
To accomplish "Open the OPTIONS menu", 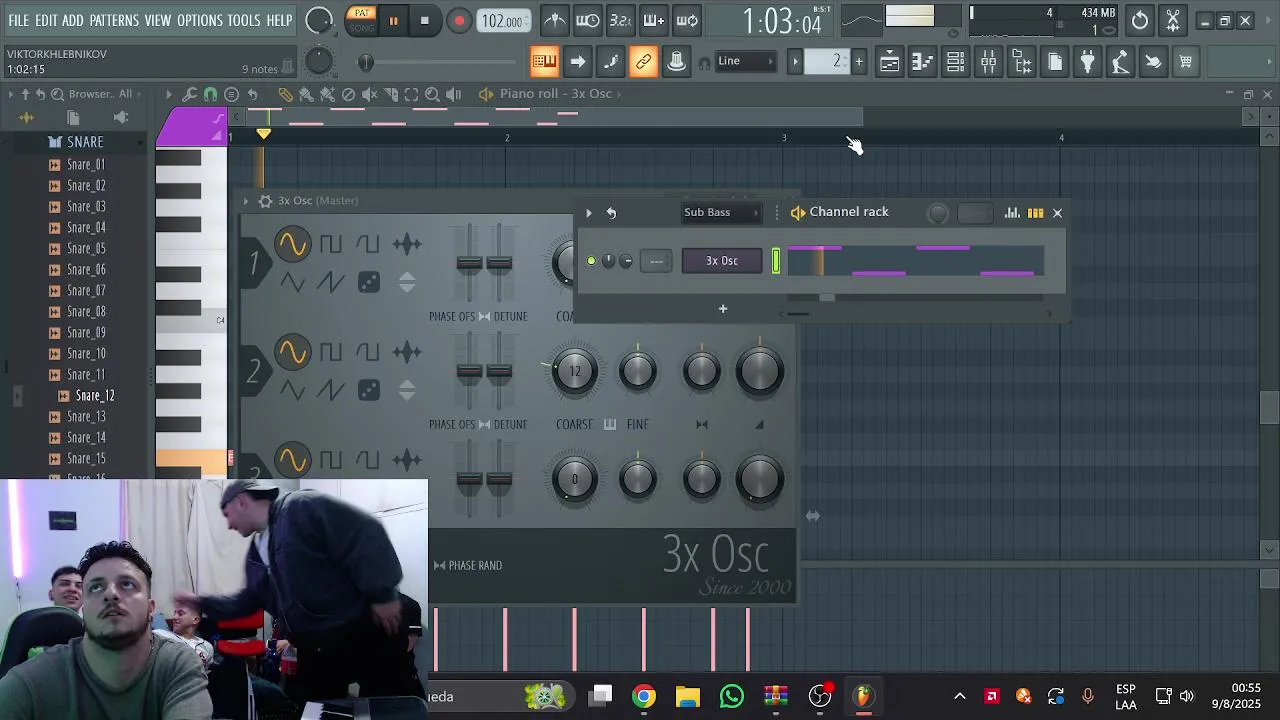I will coord(200,20).
